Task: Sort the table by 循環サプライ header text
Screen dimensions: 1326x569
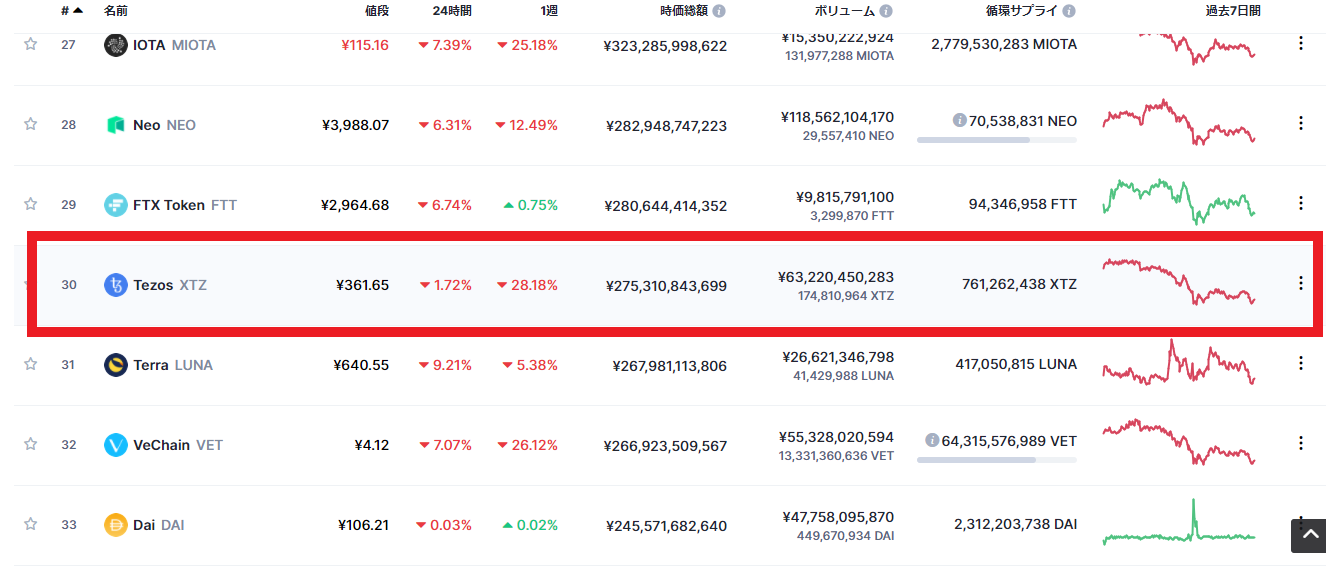Action: coord(1021,11)
